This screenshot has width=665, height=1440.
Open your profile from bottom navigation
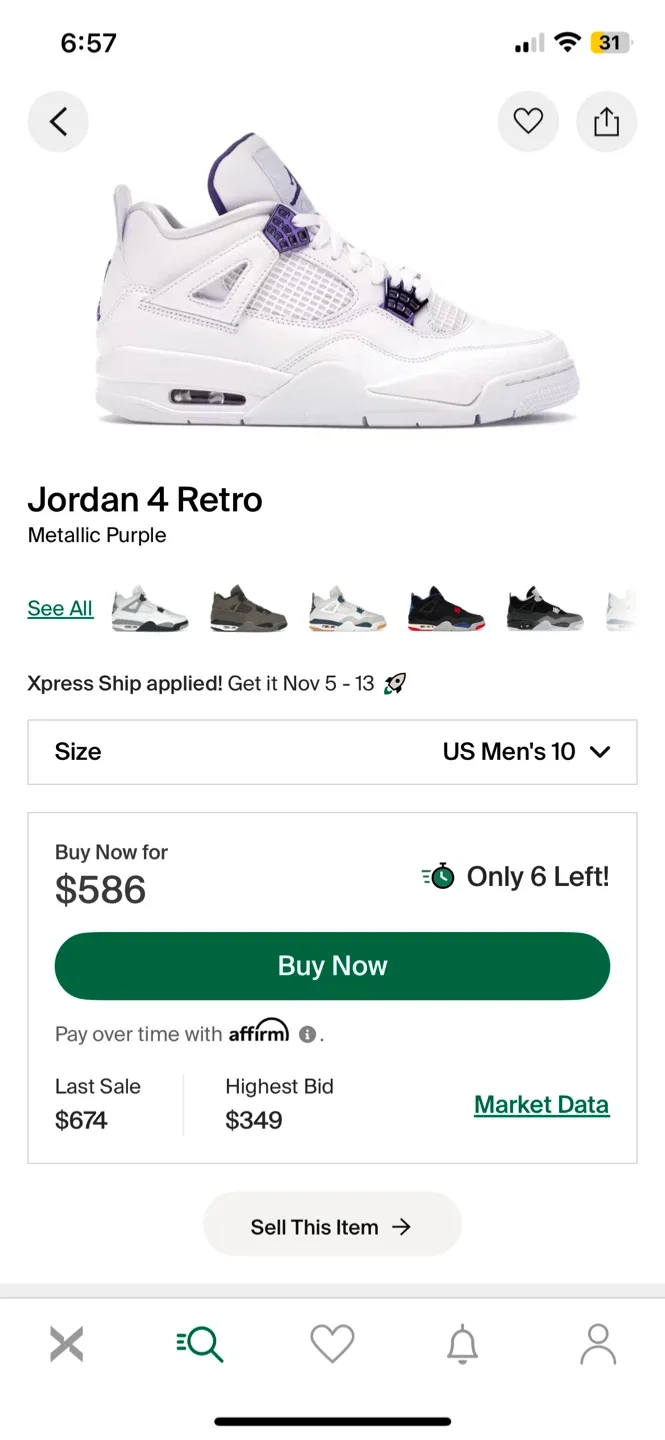pyautogui.click(x=597, y=1344)
